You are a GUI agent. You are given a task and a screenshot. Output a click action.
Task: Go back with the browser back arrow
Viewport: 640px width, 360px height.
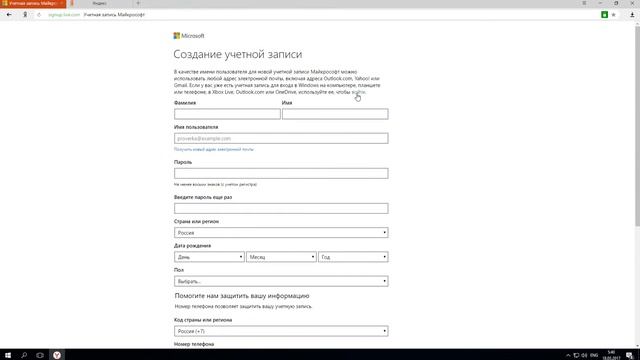click(9, 15)
